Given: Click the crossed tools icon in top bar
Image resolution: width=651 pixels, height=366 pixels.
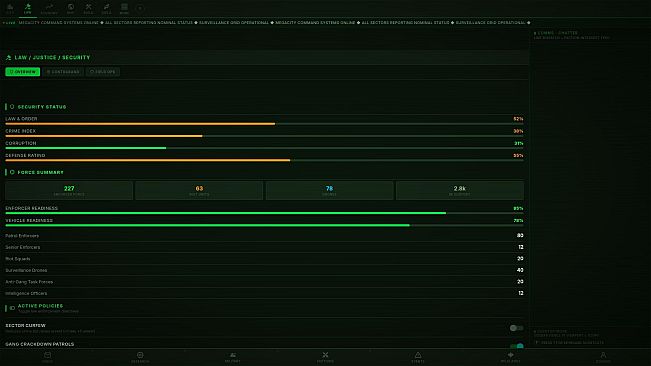Looking at the screenshot, I should 88,8.
